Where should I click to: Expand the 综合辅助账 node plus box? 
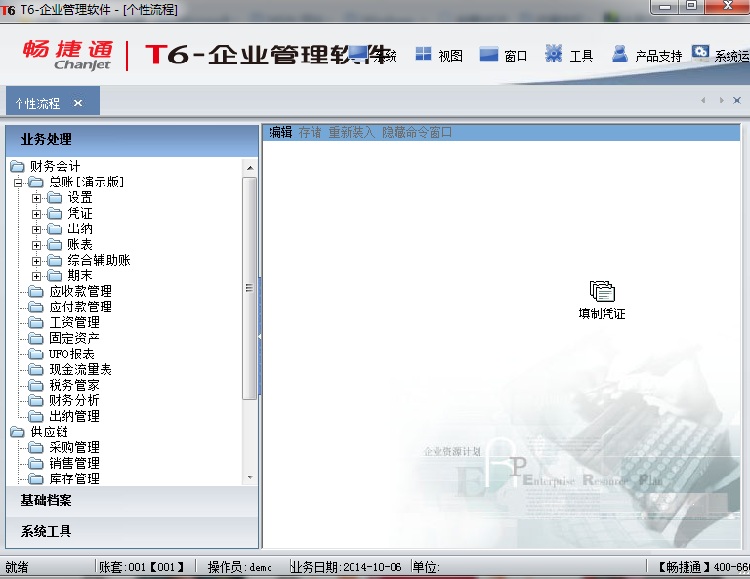point(36,261)
